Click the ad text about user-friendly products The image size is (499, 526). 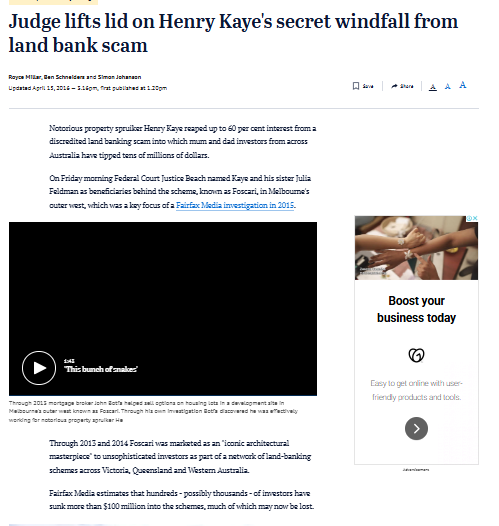(416, 390)
